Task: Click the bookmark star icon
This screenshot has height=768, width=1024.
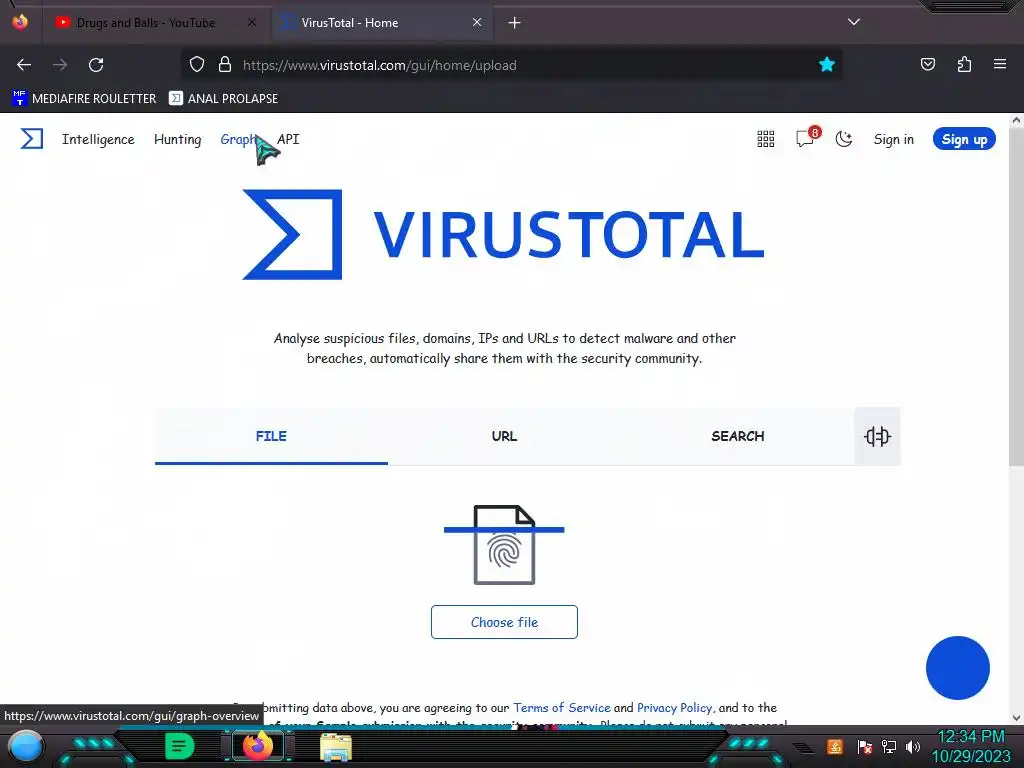Action: pyautogui.click(x=827, y=65)
